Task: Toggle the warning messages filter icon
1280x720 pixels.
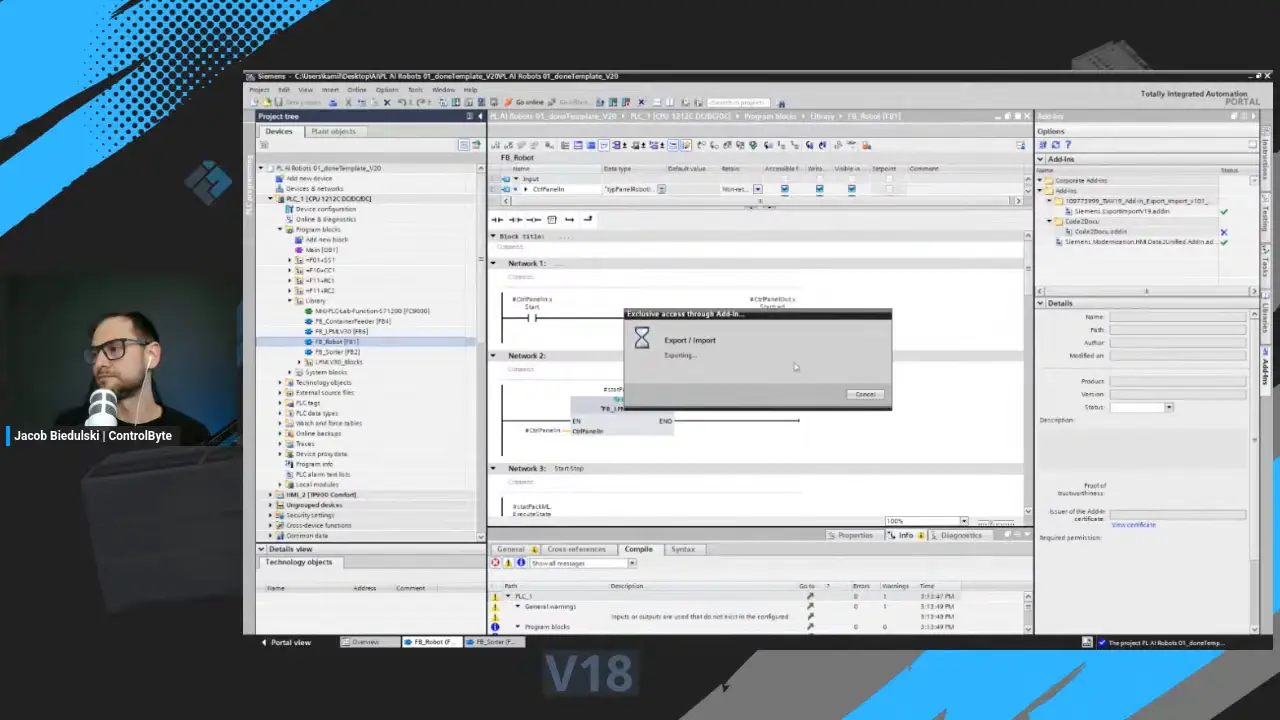Action: pyautogui.click(x=508, y=563)
